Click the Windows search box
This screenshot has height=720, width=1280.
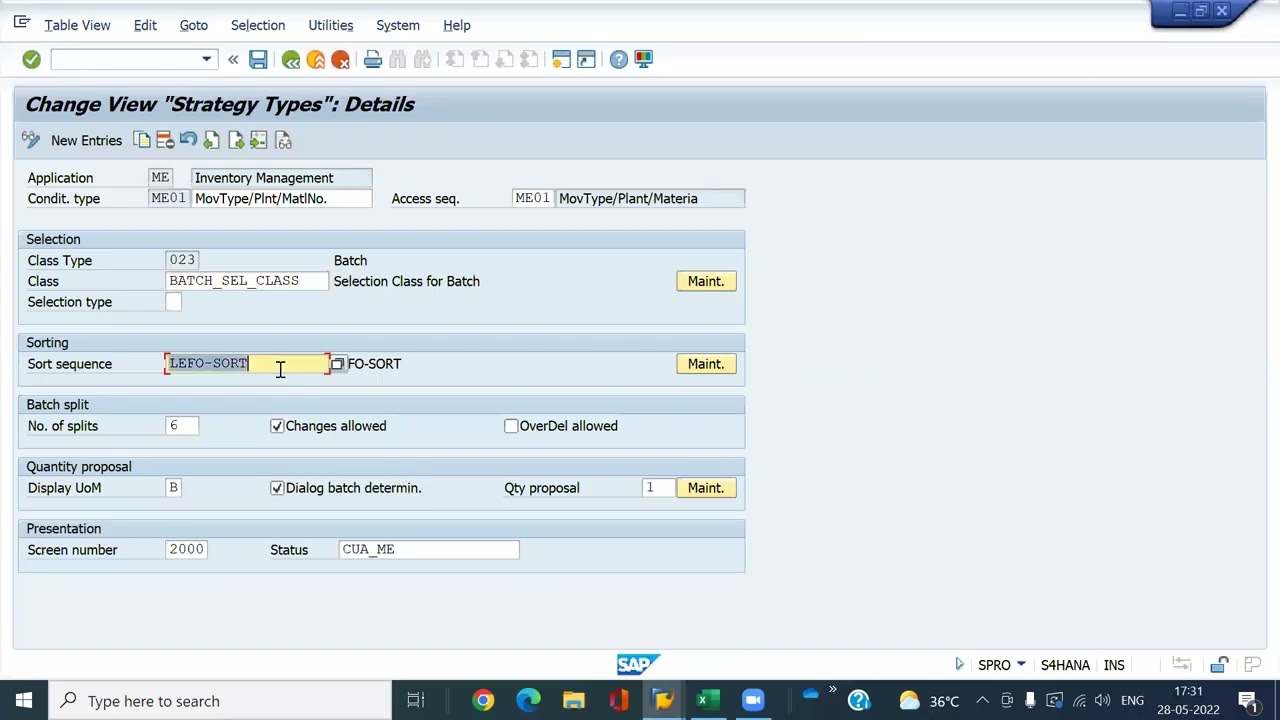coord(219,701)
